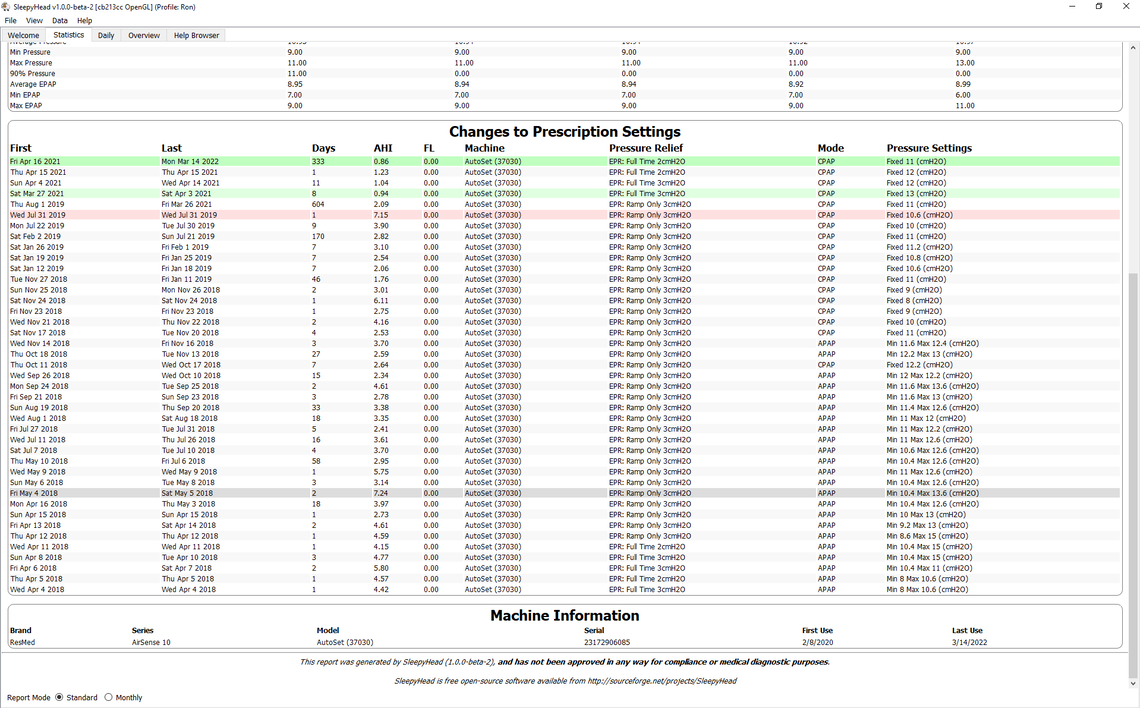Click the 'Days' column header

(x=324, y=148)
